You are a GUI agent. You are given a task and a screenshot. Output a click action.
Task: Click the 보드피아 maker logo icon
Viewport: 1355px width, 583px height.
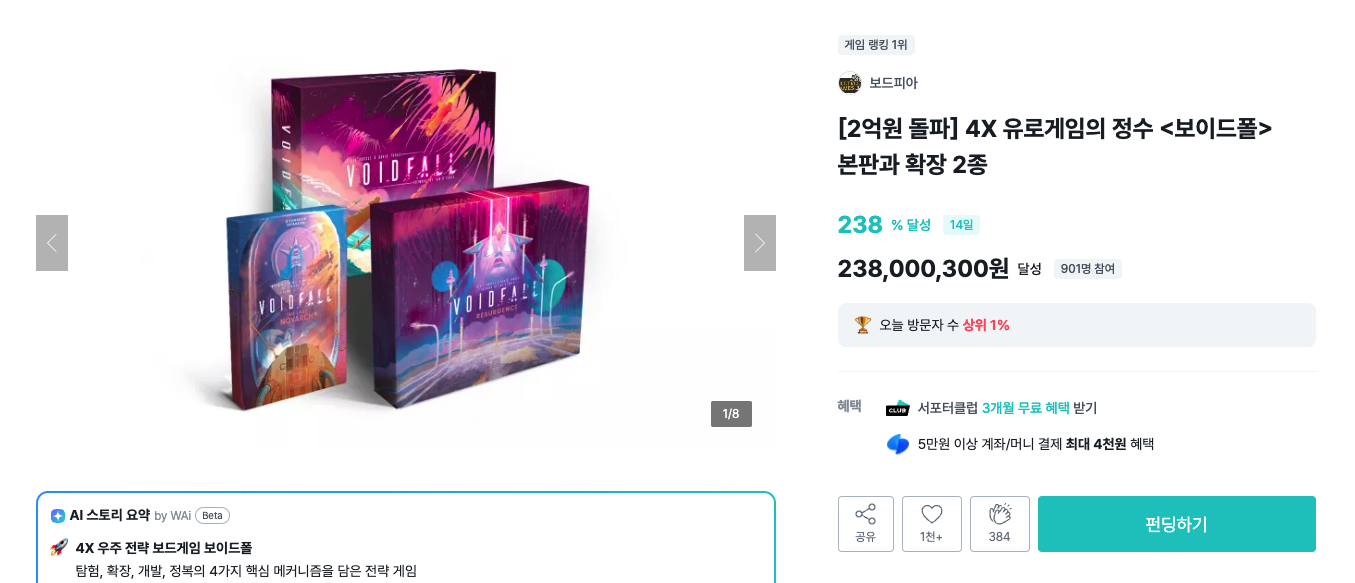pyautogui.click(x=850, y=83)
